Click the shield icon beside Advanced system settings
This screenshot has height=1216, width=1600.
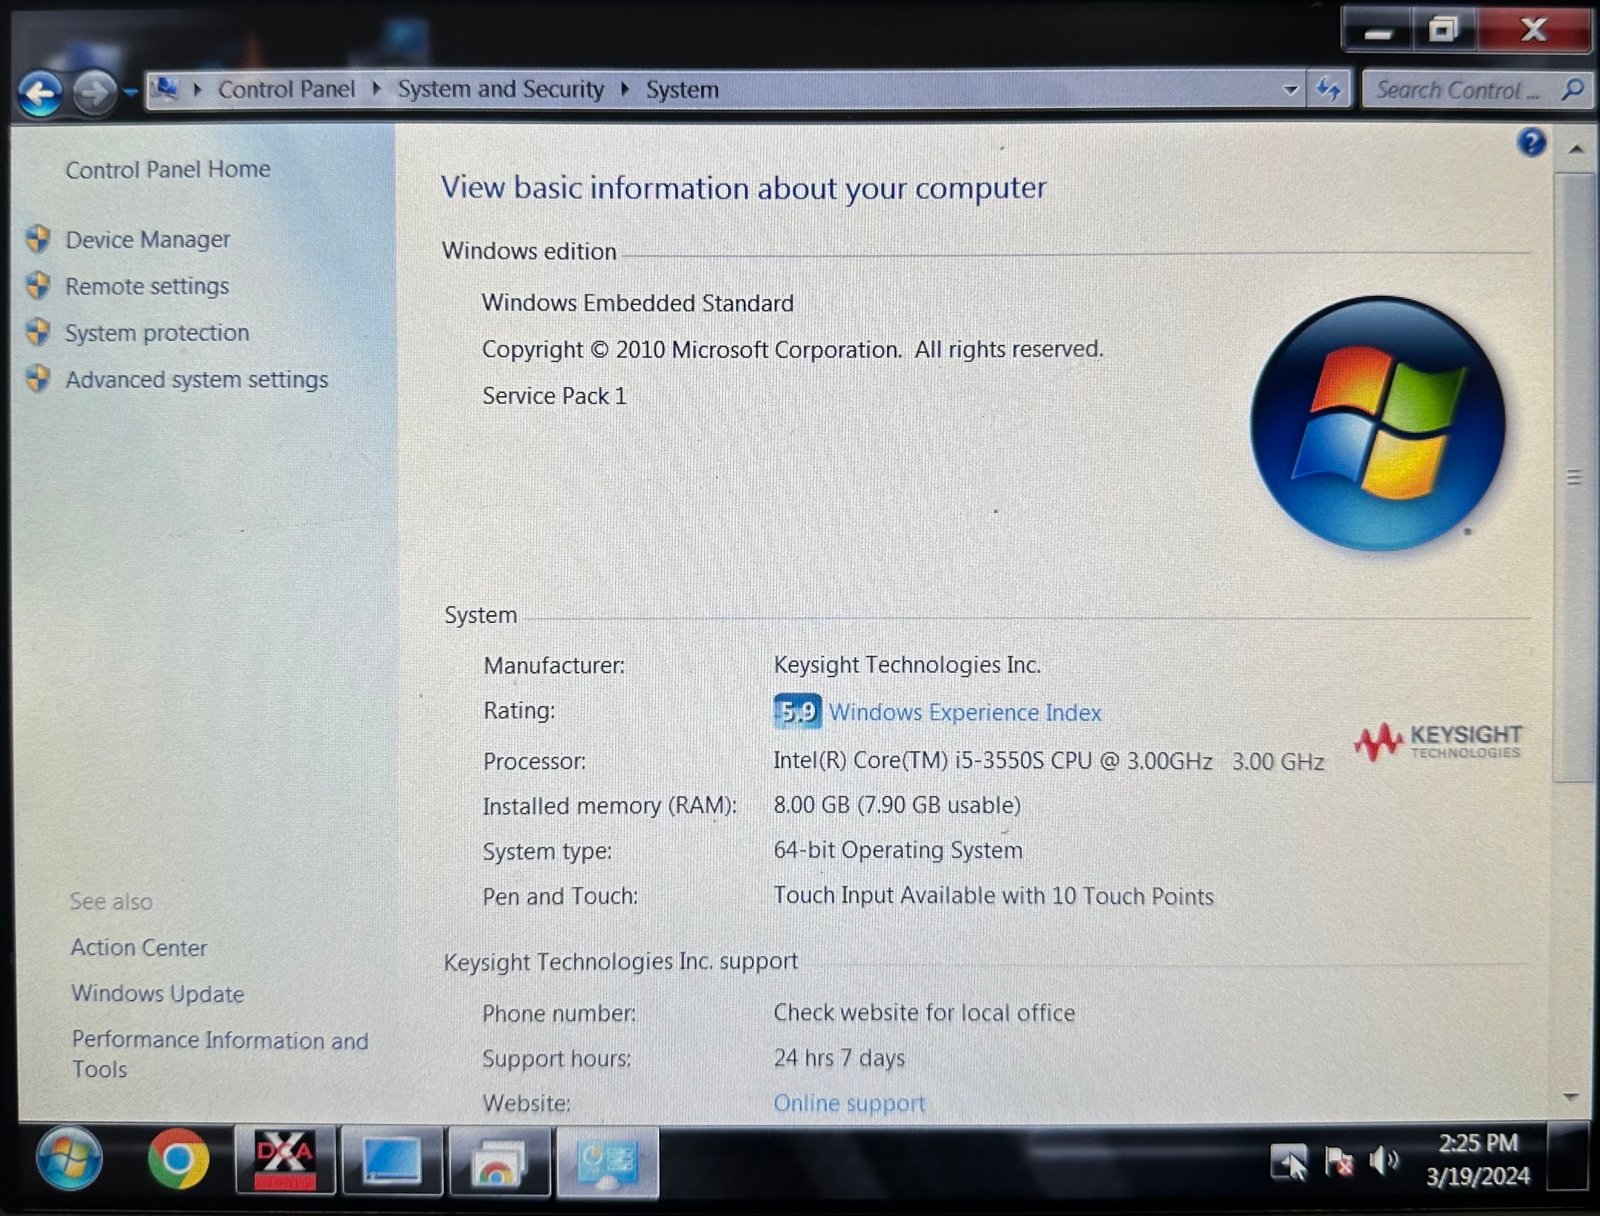pyautogui.click(x=39, y=378)
